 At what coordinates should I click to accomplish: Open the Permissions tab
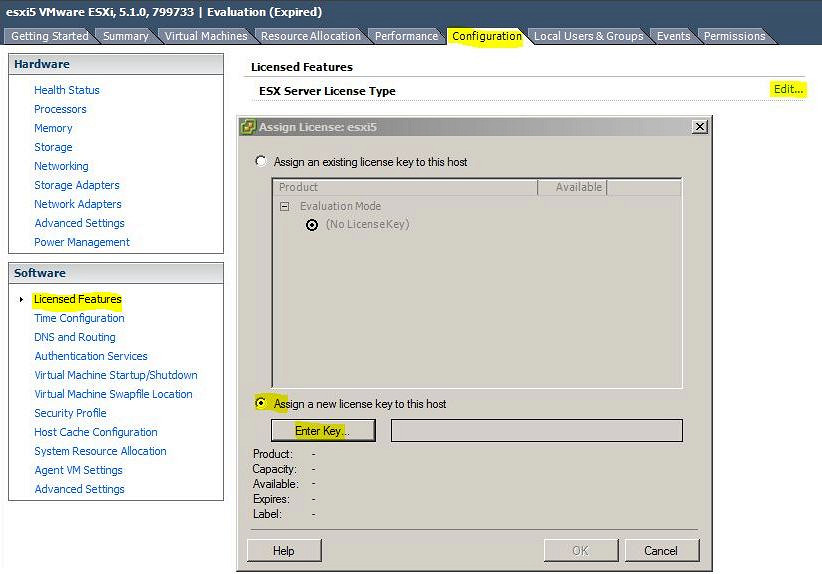(x=734, y=36)
